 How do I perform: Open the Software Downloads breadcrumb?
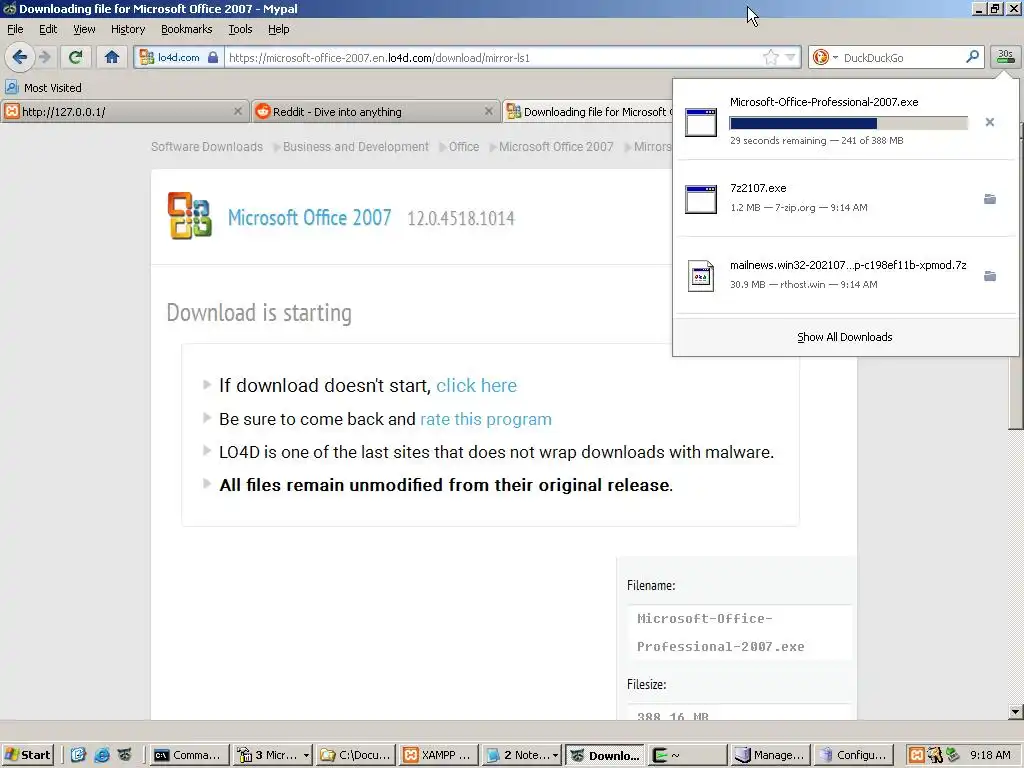[206, 147]
